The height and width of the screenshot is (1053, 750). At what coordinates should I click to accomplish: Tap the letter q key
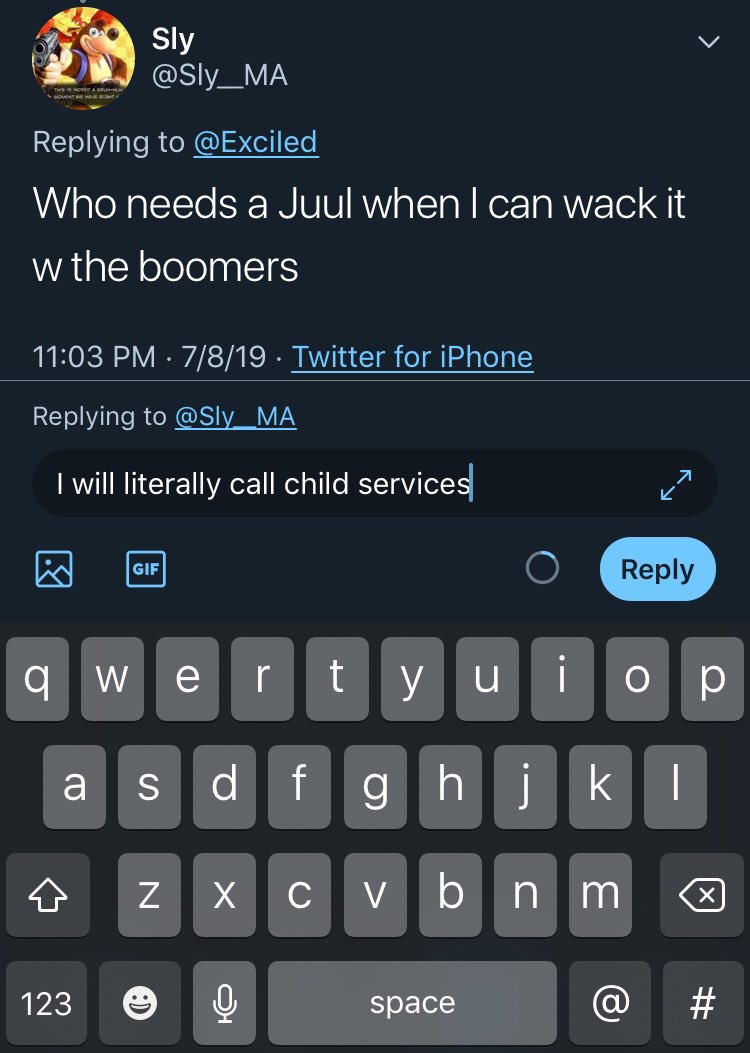pyautogui.click(x=38, y=679)
